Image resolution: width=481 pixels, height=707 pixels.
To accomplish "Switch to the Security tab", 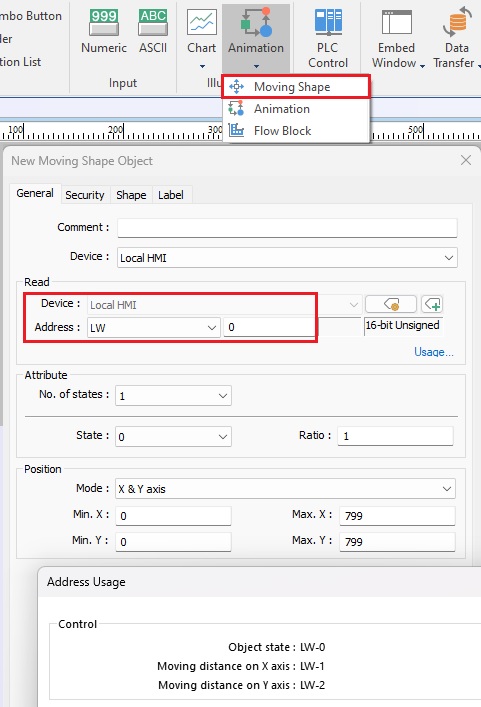I will tap(85, 195).
